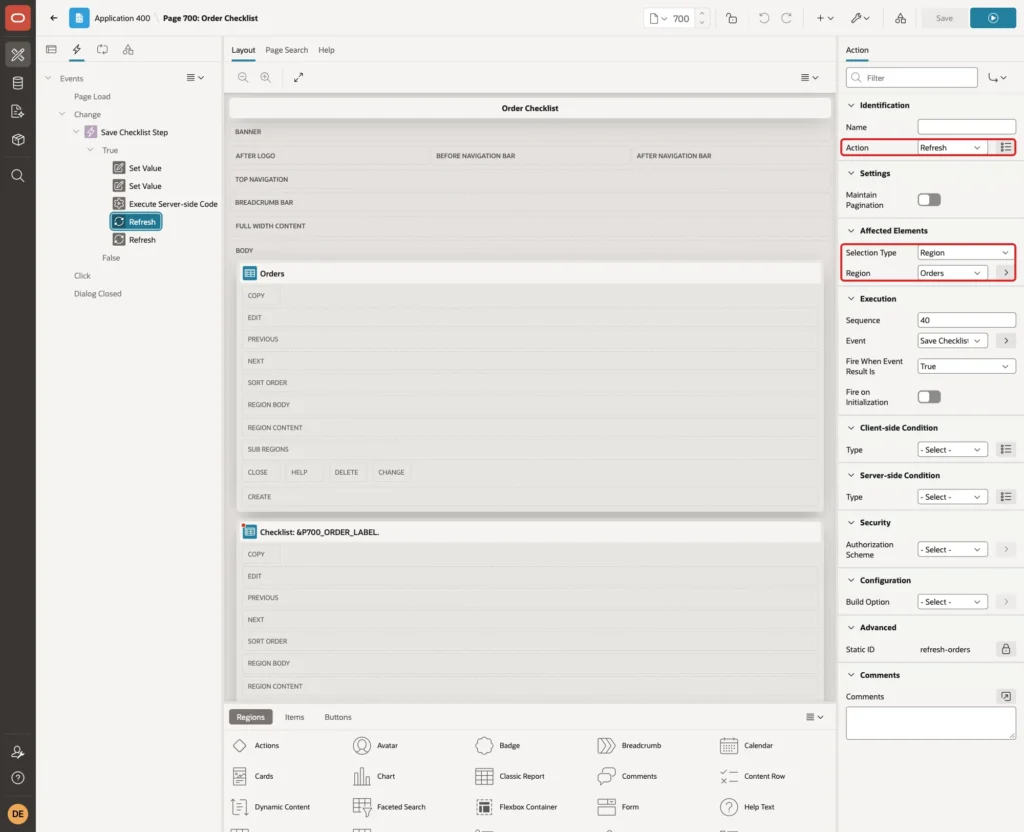The width and height of the screenshot is (1024, 832).
Task: Click in the Comments text area
Action: pos(931,724)
